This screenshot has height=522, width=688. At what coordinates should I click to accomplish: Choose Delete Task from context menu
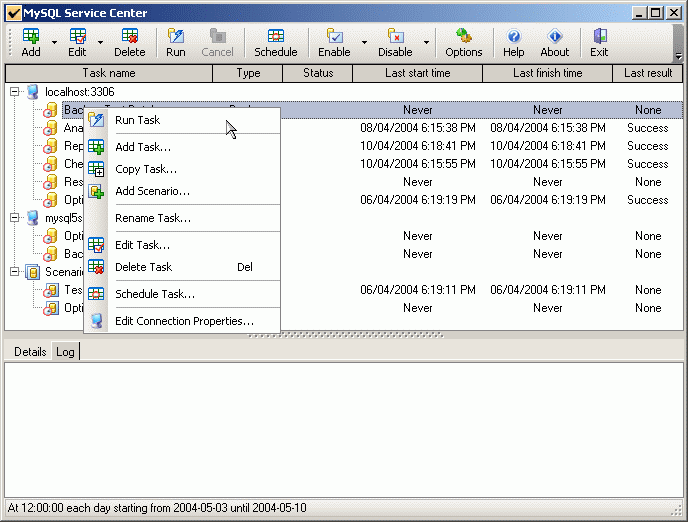pos(182,267)
